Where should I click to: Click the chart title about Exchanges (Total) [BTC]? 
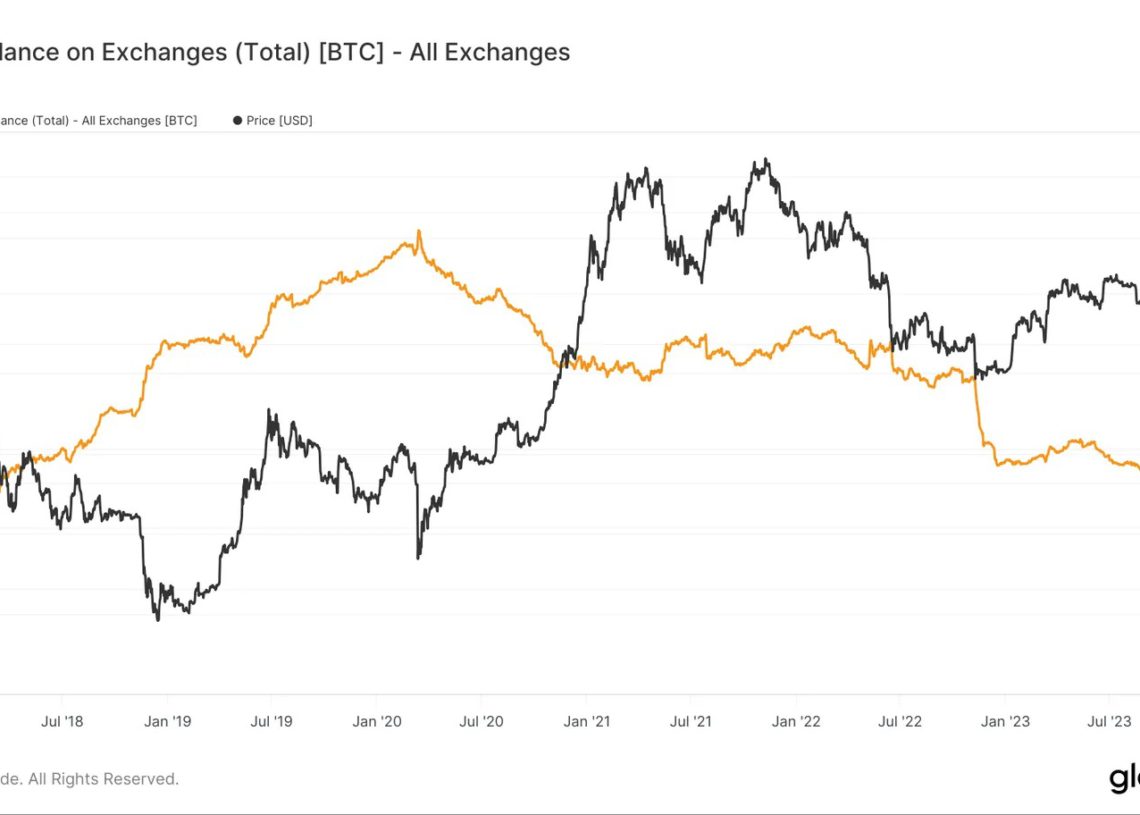[285, 52]
